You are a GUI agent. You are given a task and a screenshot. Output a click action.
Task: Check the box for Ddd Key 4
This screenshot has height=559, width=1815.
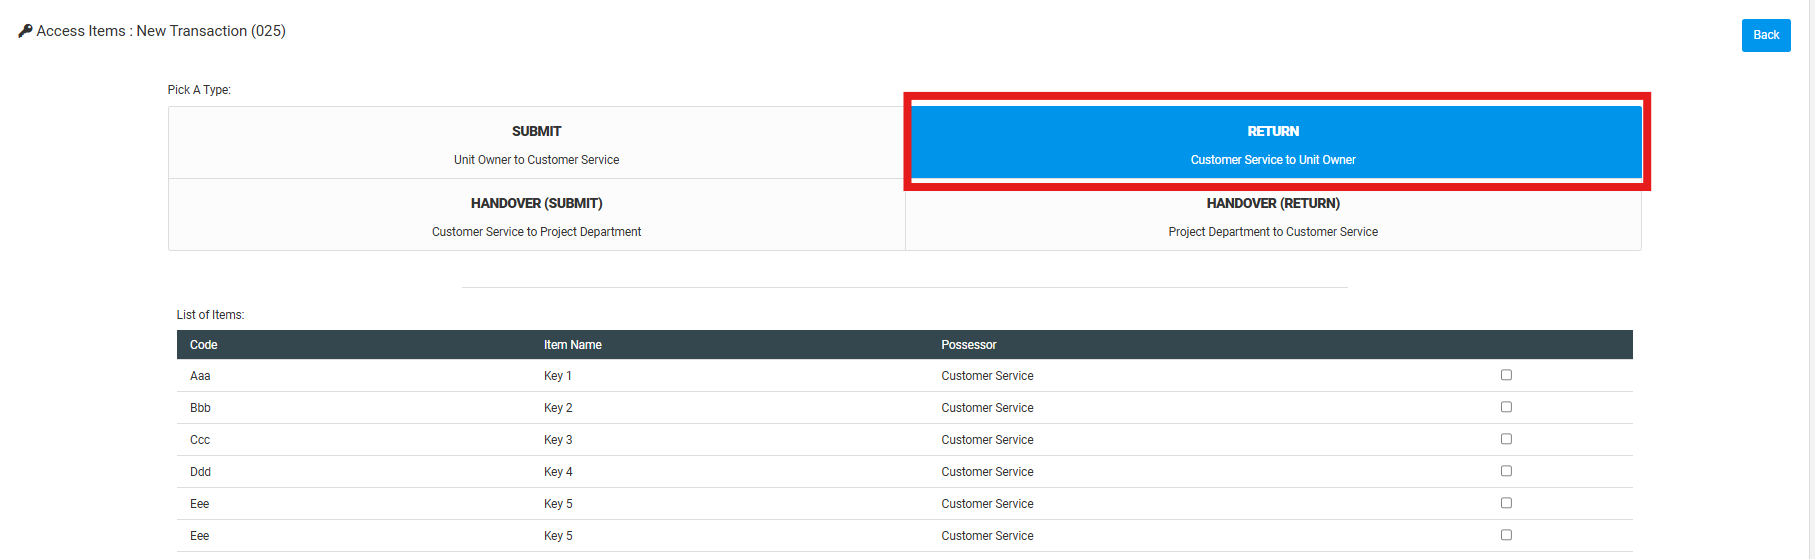click(x=1506, y=471)
